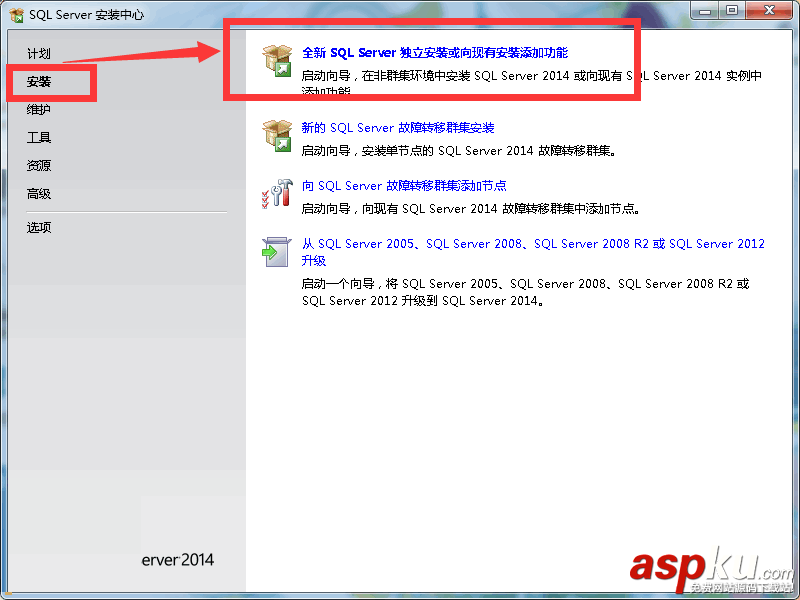Click the upgrade from SQL Server 2005 link

click(533, 252)
